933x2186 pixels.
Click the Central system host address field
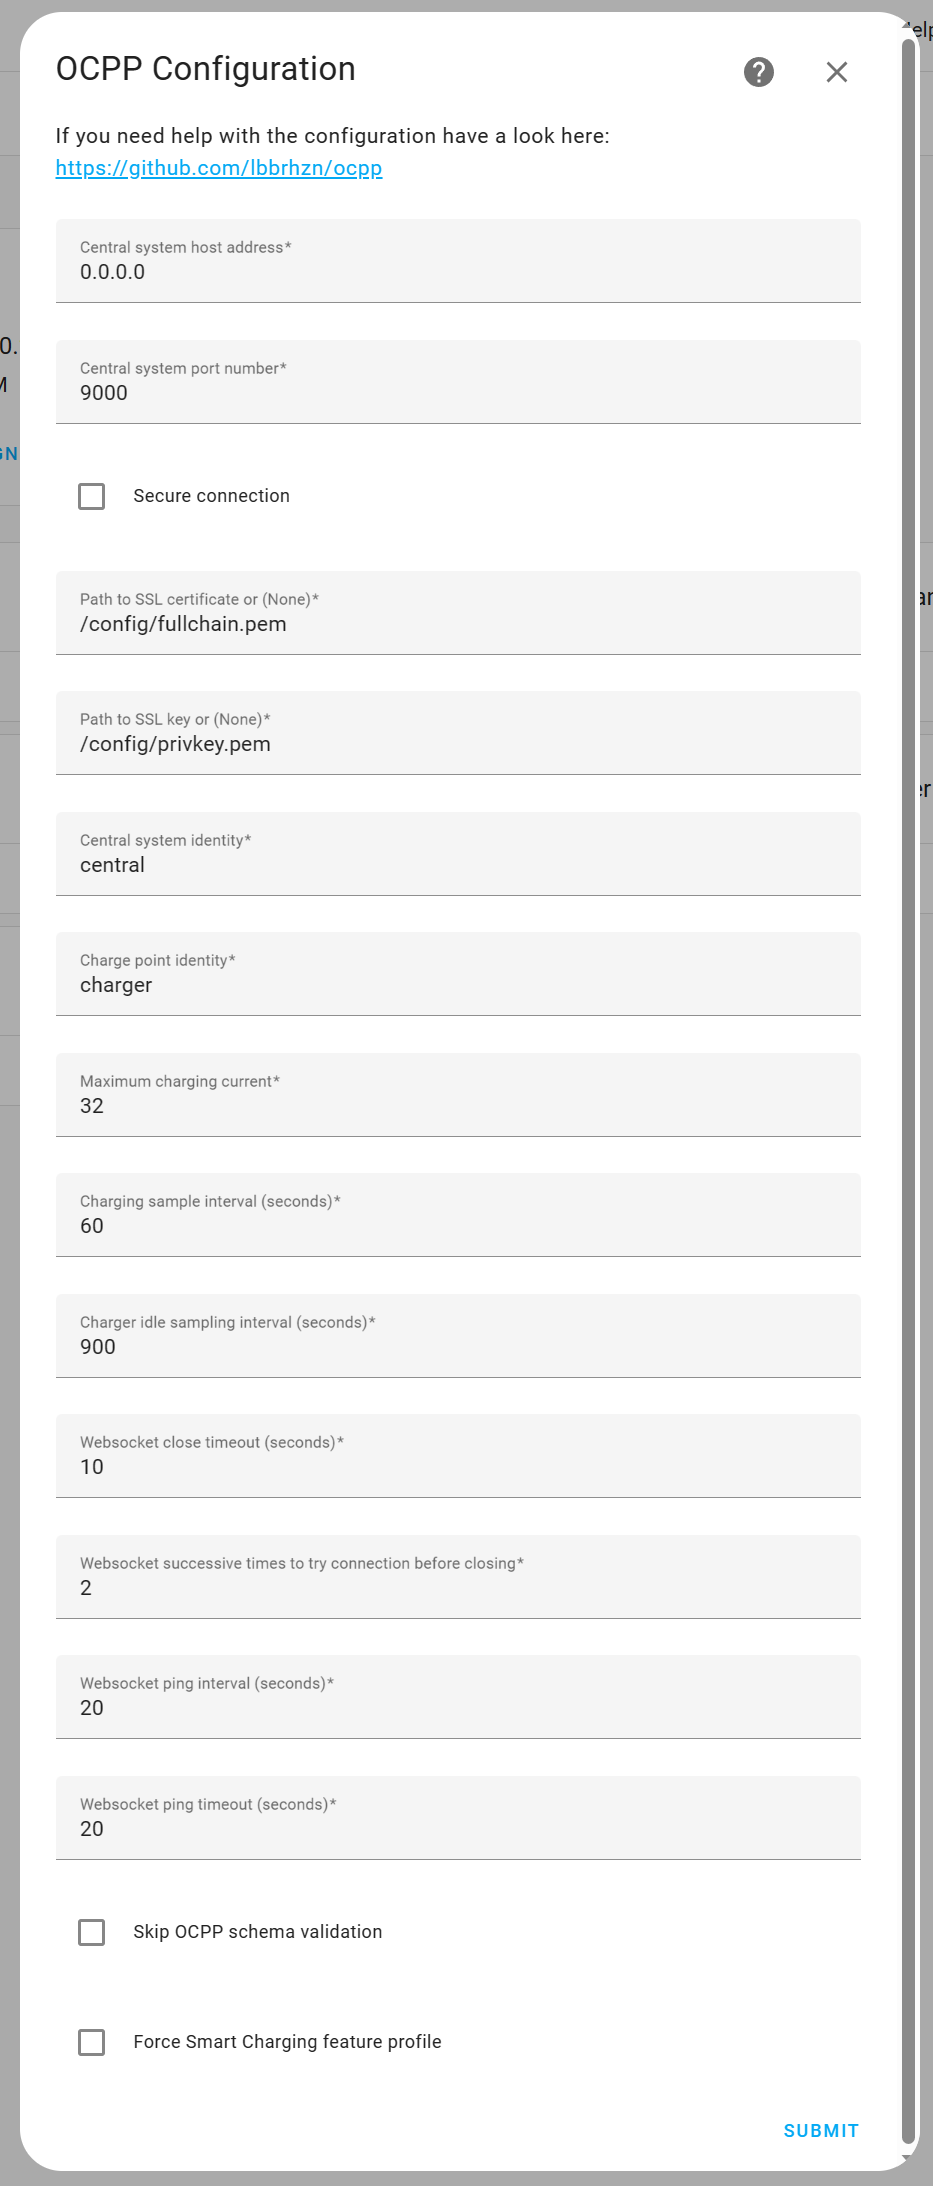tap(458, 262)
